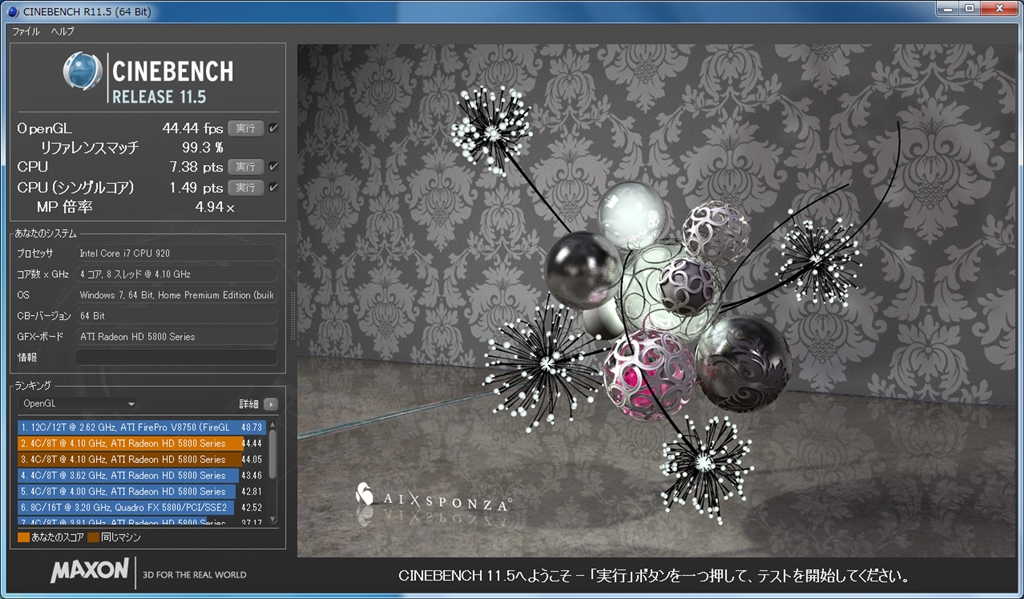Click the 詳細 arrow button
The image size is (1024, 599).
click(270, 404)
